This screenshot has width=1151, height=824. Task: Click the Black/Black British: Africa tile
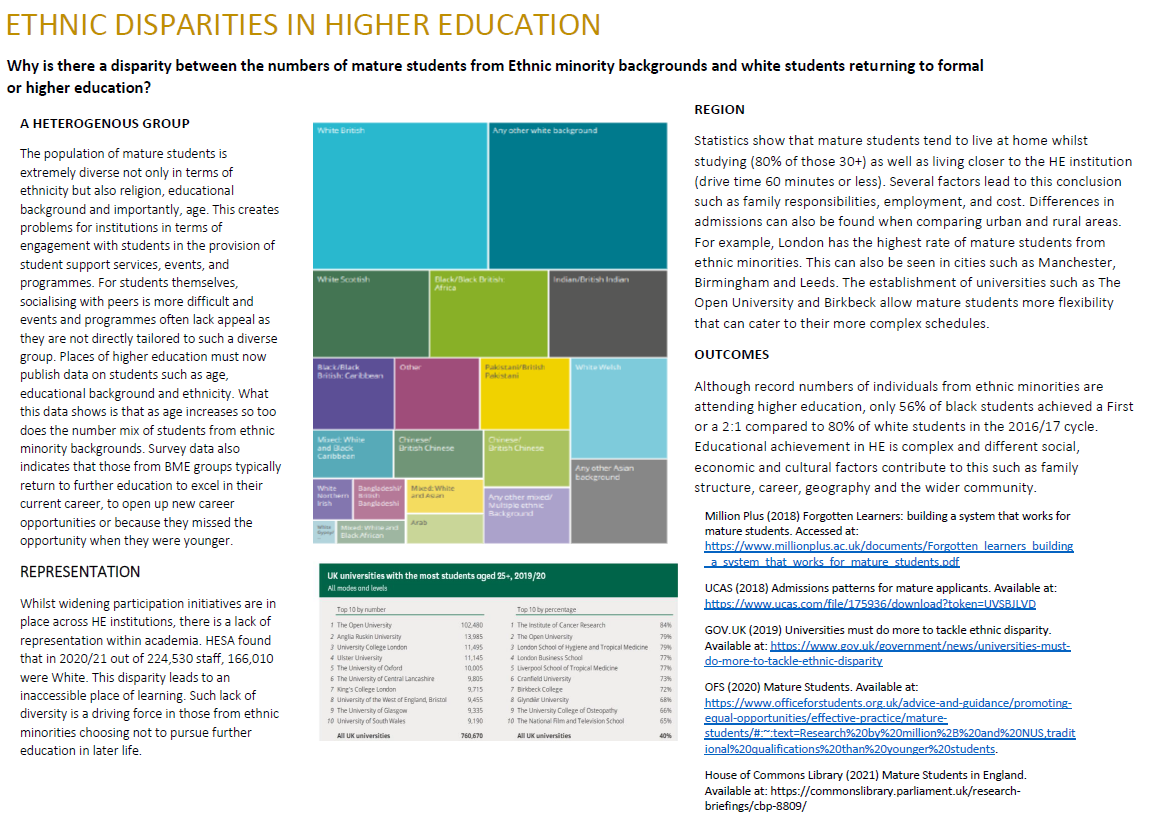tap(488, 313)
